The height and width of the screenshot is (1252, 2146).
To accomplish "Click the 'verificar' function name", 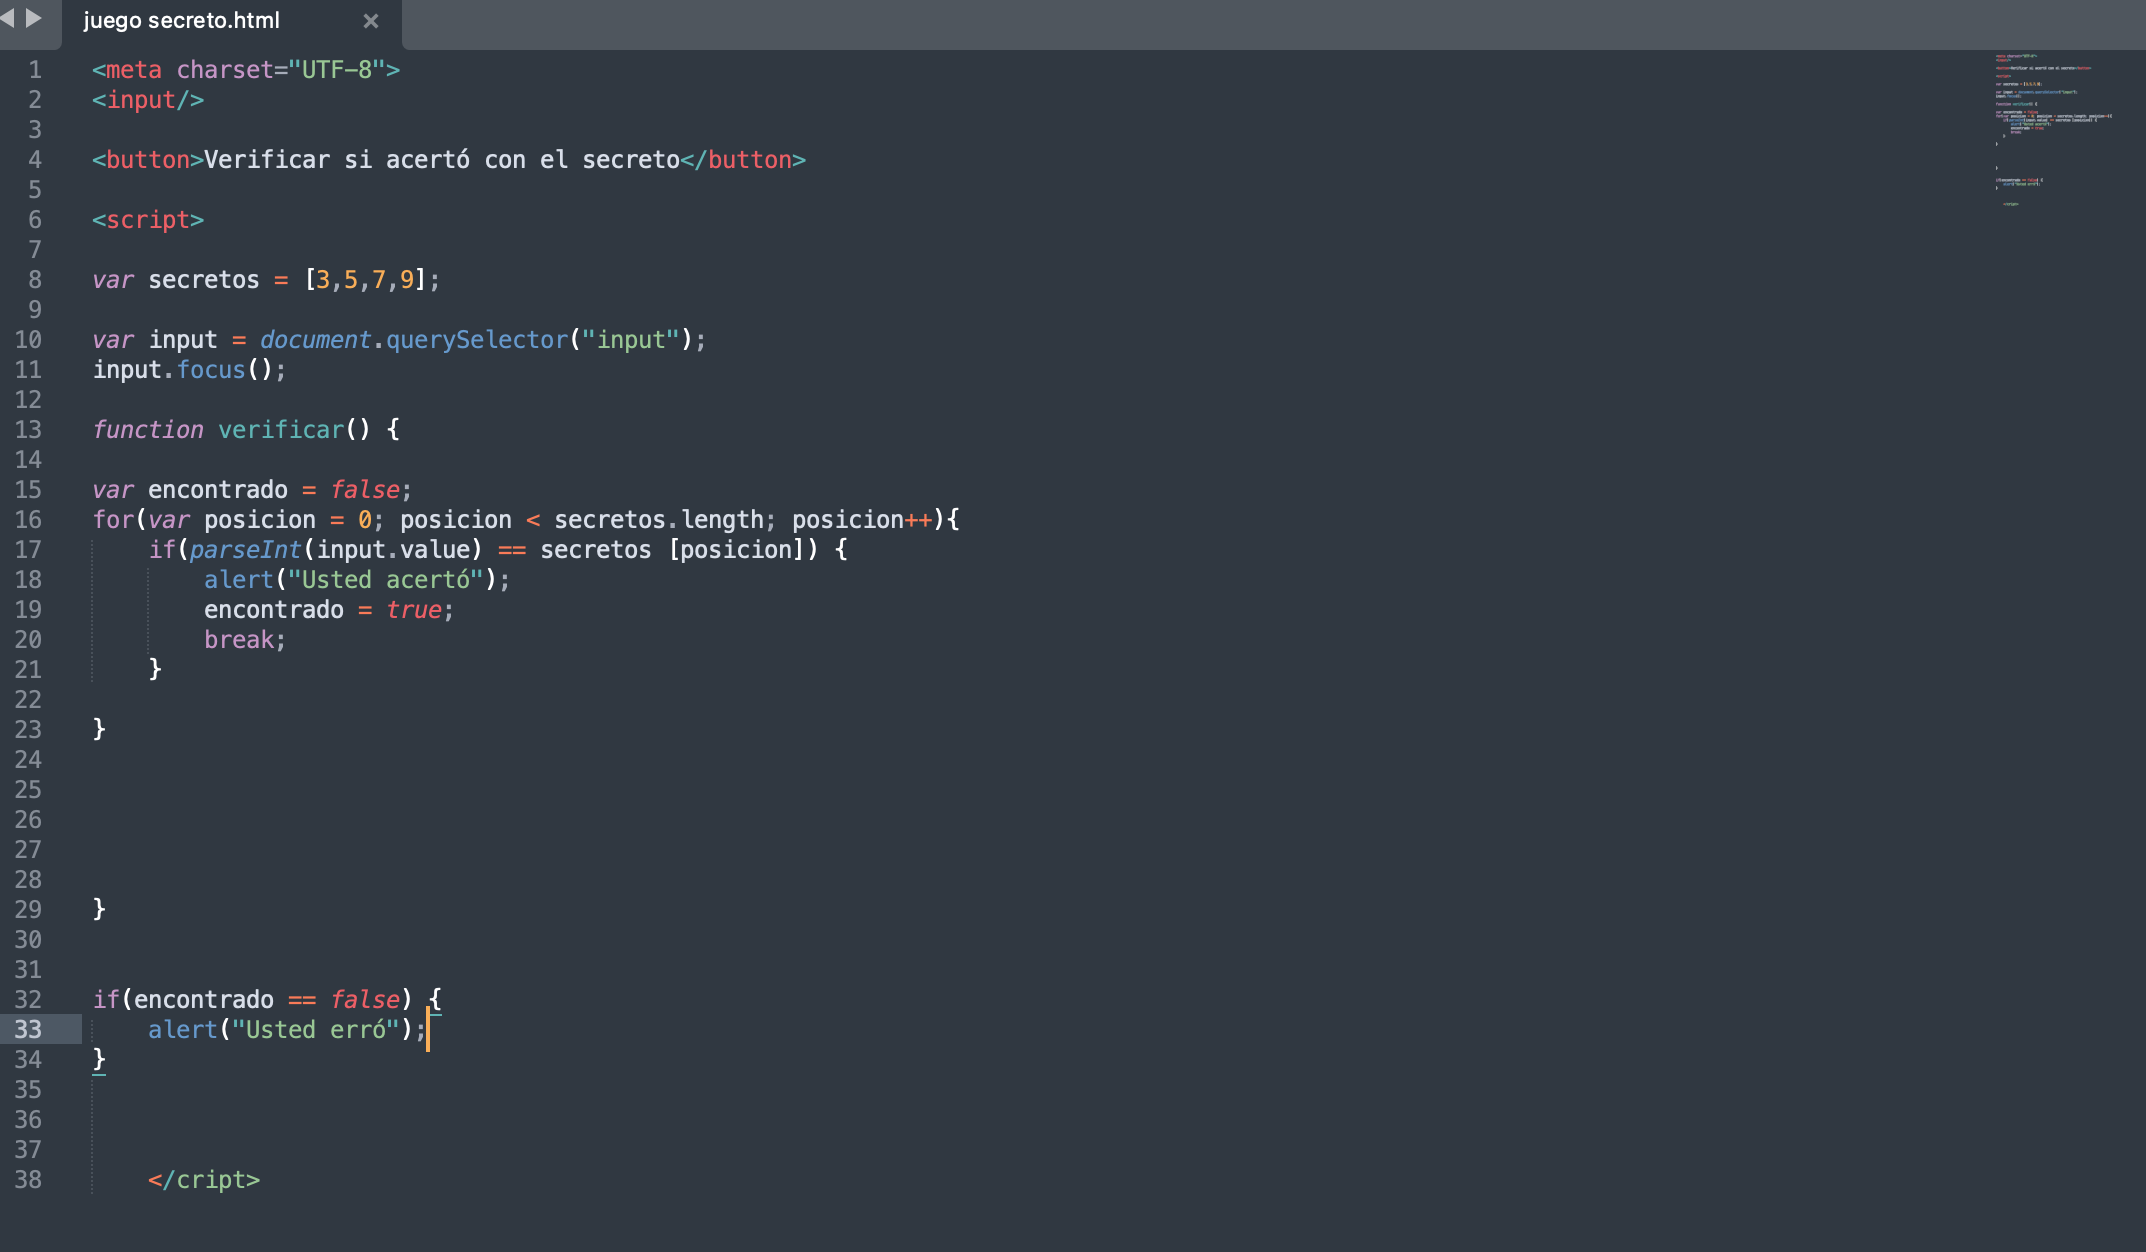I will coord(281,430).
